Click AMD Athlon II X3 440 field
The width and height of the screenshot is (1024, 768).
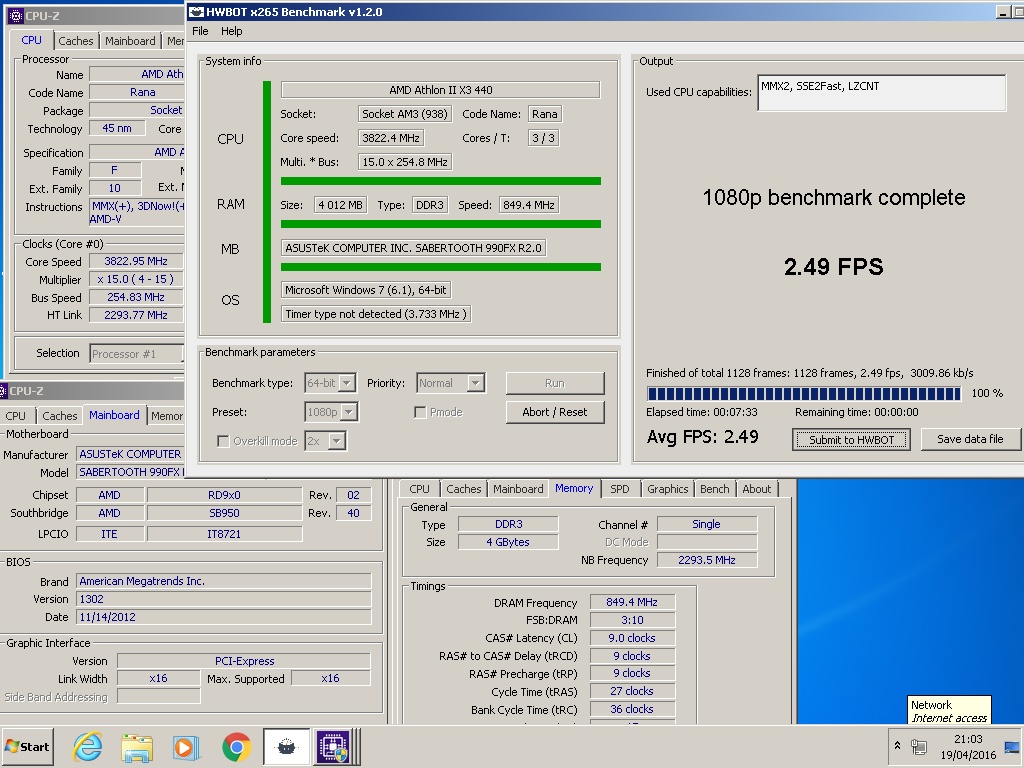440,90
